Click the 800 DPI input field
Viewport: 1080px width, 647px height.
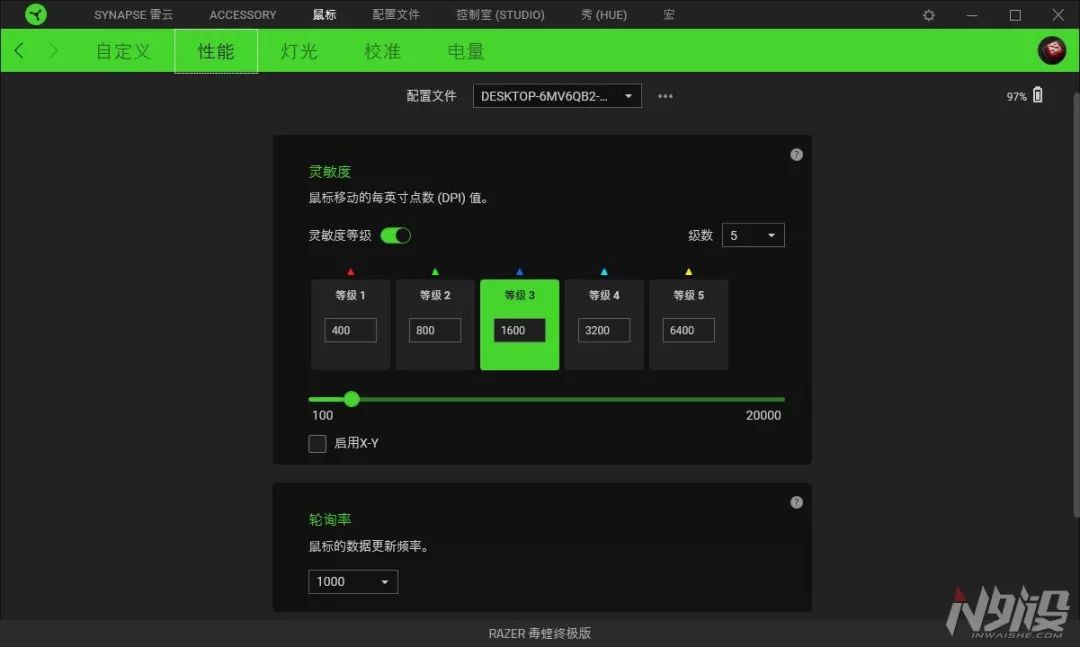[435, 330]
